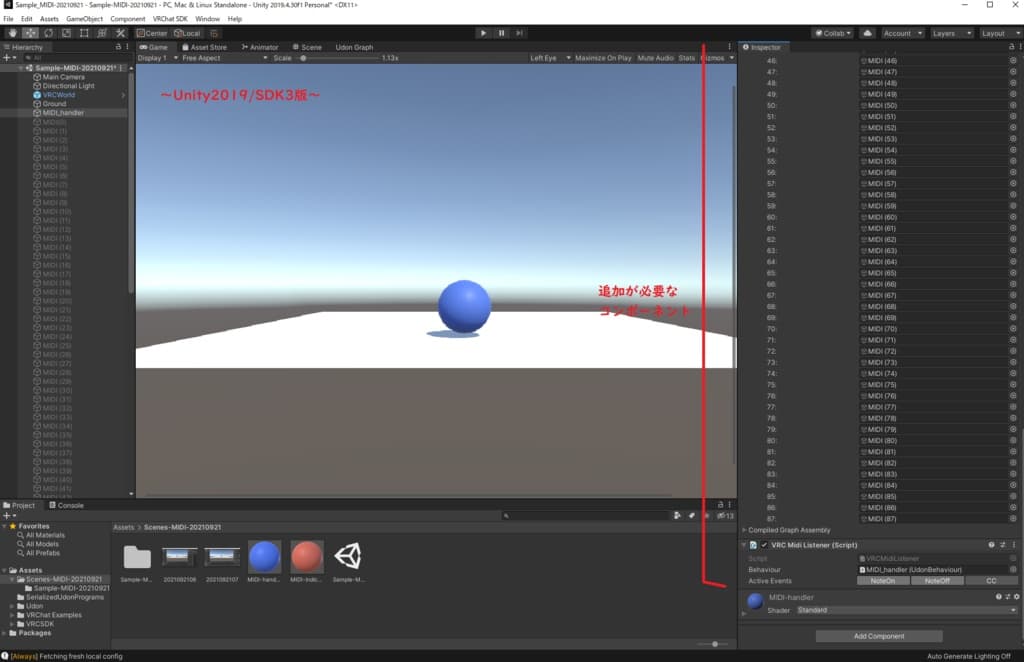The width and height of the screenshot is (1024, 662).
Task: Toggle the VRC Midi Listener enabled checkbox
Action: [x=762, y=545]
